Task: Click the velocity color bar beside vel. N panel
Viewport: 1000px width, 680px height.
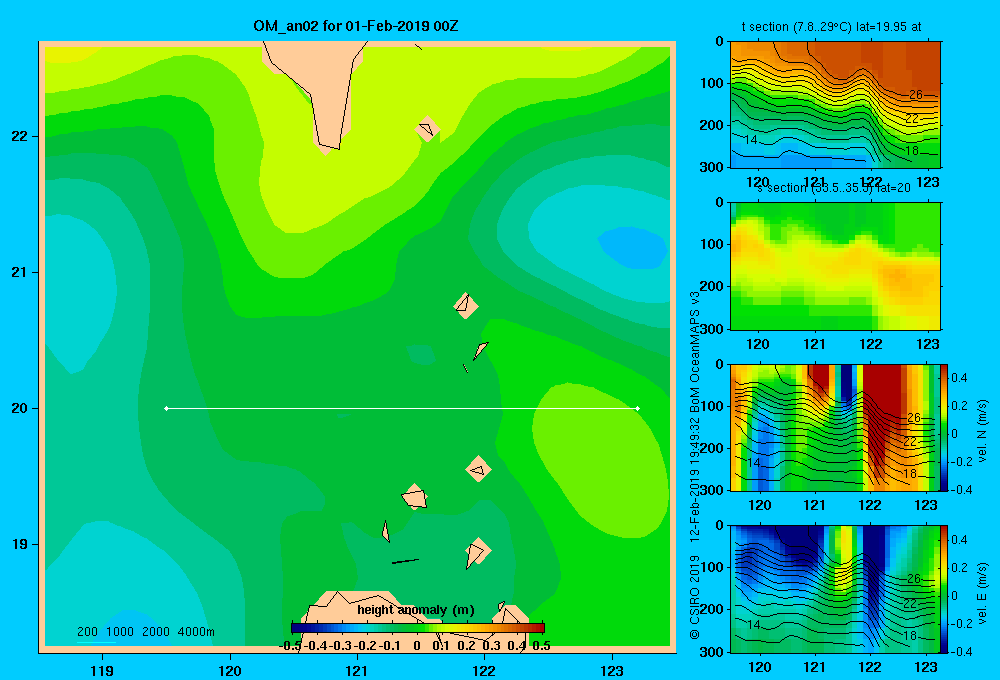Action: [944, 427]
